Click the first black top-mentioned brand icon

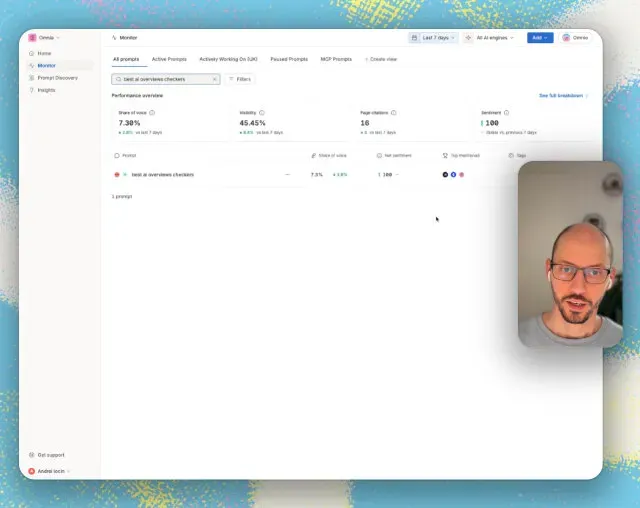pyautogui.click(x=445, y=175)
